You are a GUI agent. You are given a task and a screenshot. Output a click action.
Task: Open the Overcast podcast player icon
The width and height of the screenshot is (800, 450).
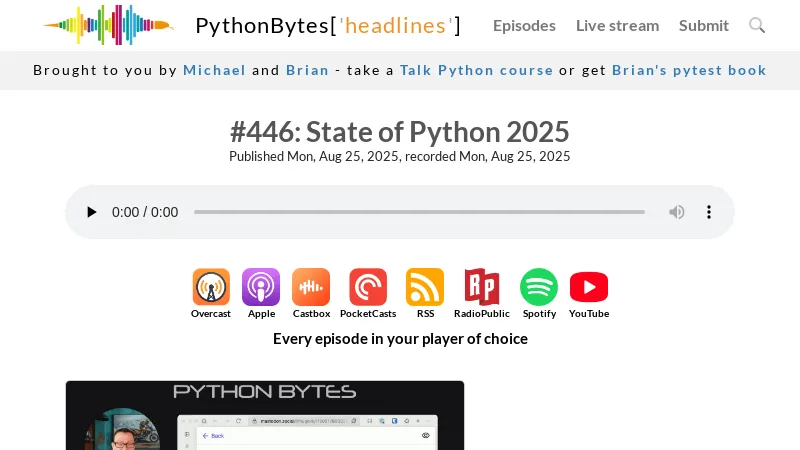click(211, 288)
